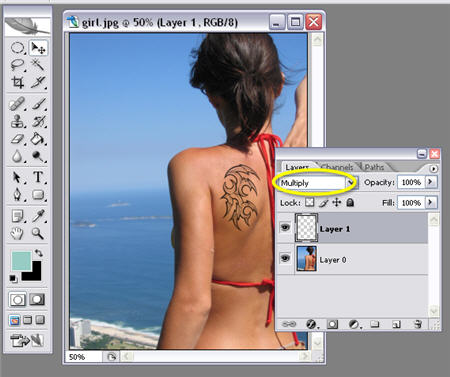Select the Crop tool

point(17,82)
